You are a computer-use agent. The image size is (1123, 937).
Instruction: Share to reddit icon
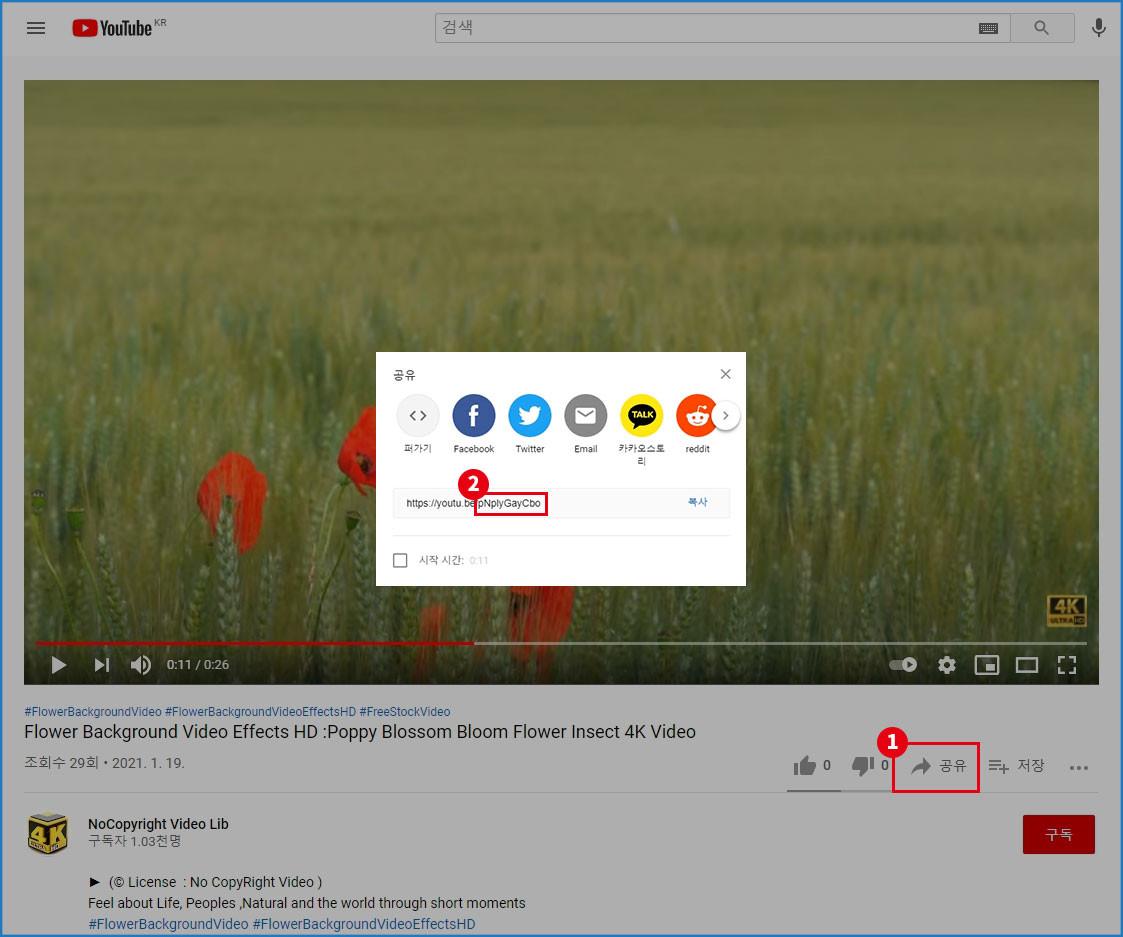(x=697, y=416)
